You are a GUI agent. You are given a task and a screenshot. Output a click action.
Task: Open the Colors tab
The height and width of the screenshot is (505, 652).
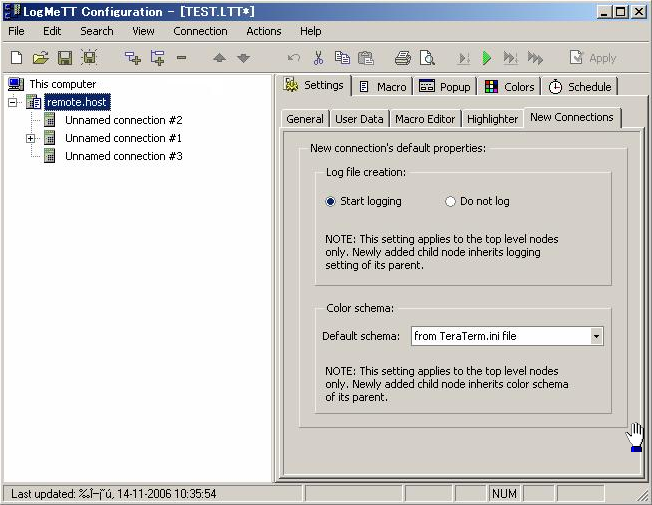pyautogui.click(x=510, y=86)
